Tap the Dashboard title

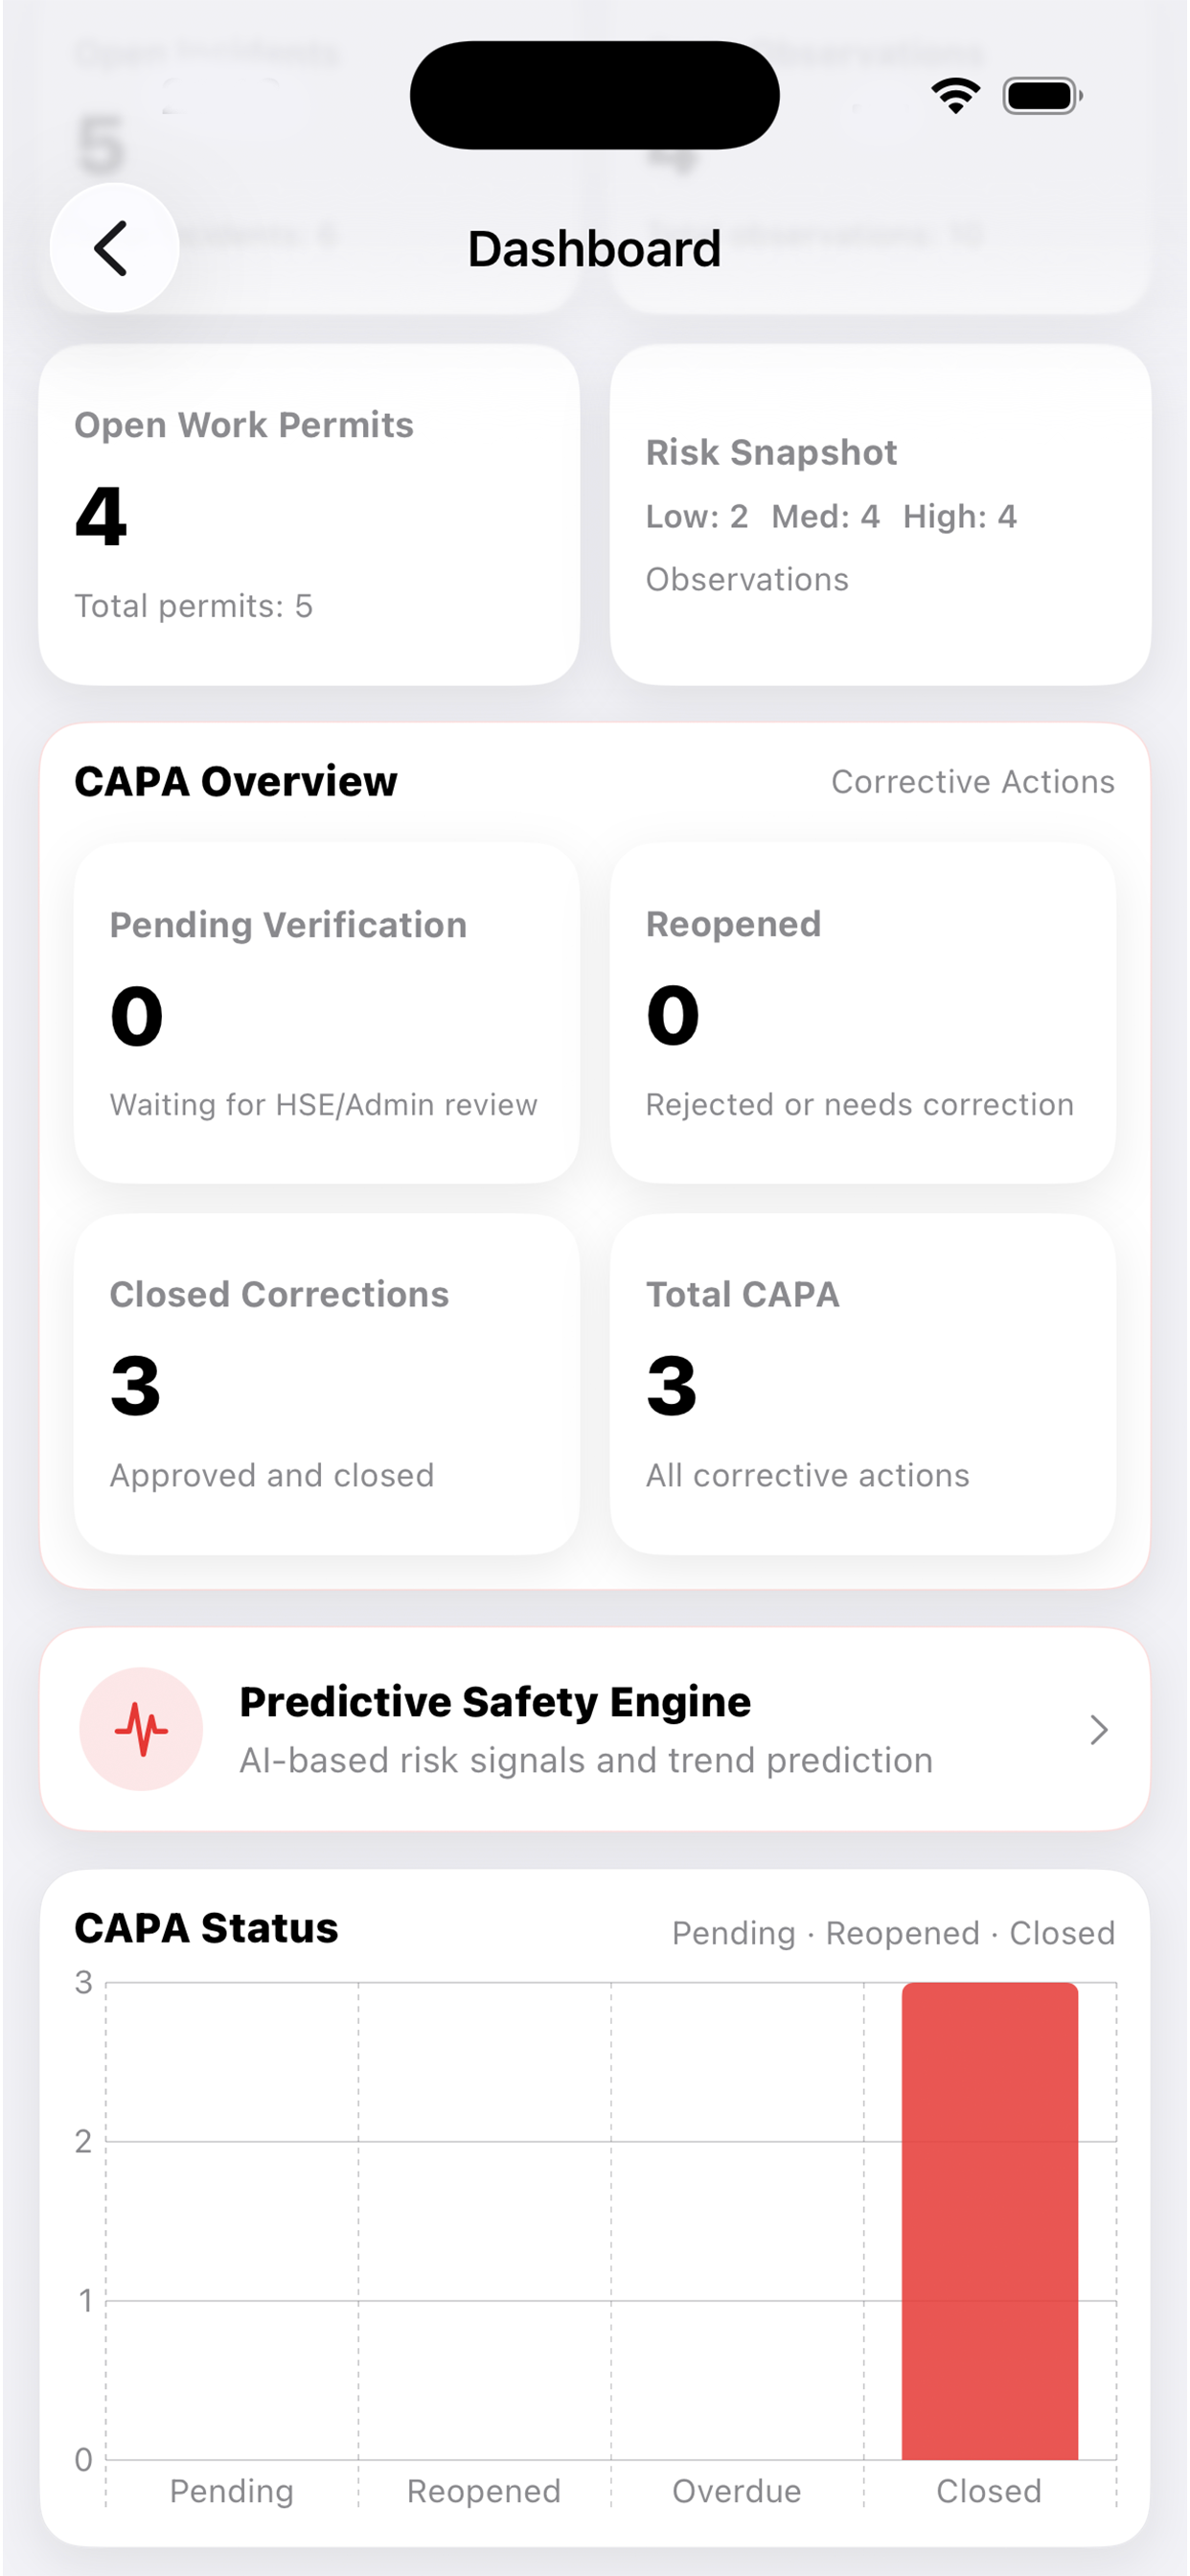(594, 249)
